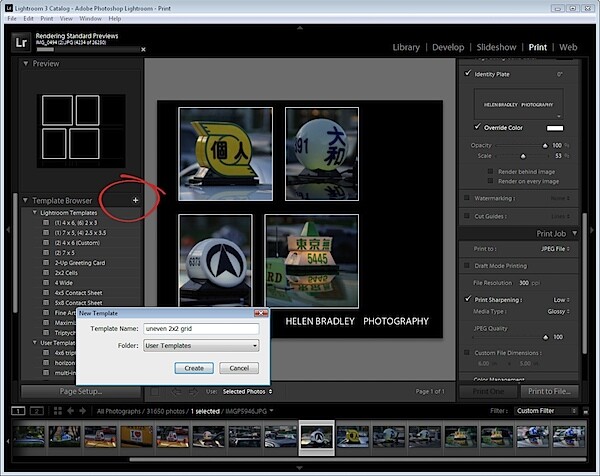Click the plus icon in Template Browser
This screenshot has height=476, width=600.
135,200
